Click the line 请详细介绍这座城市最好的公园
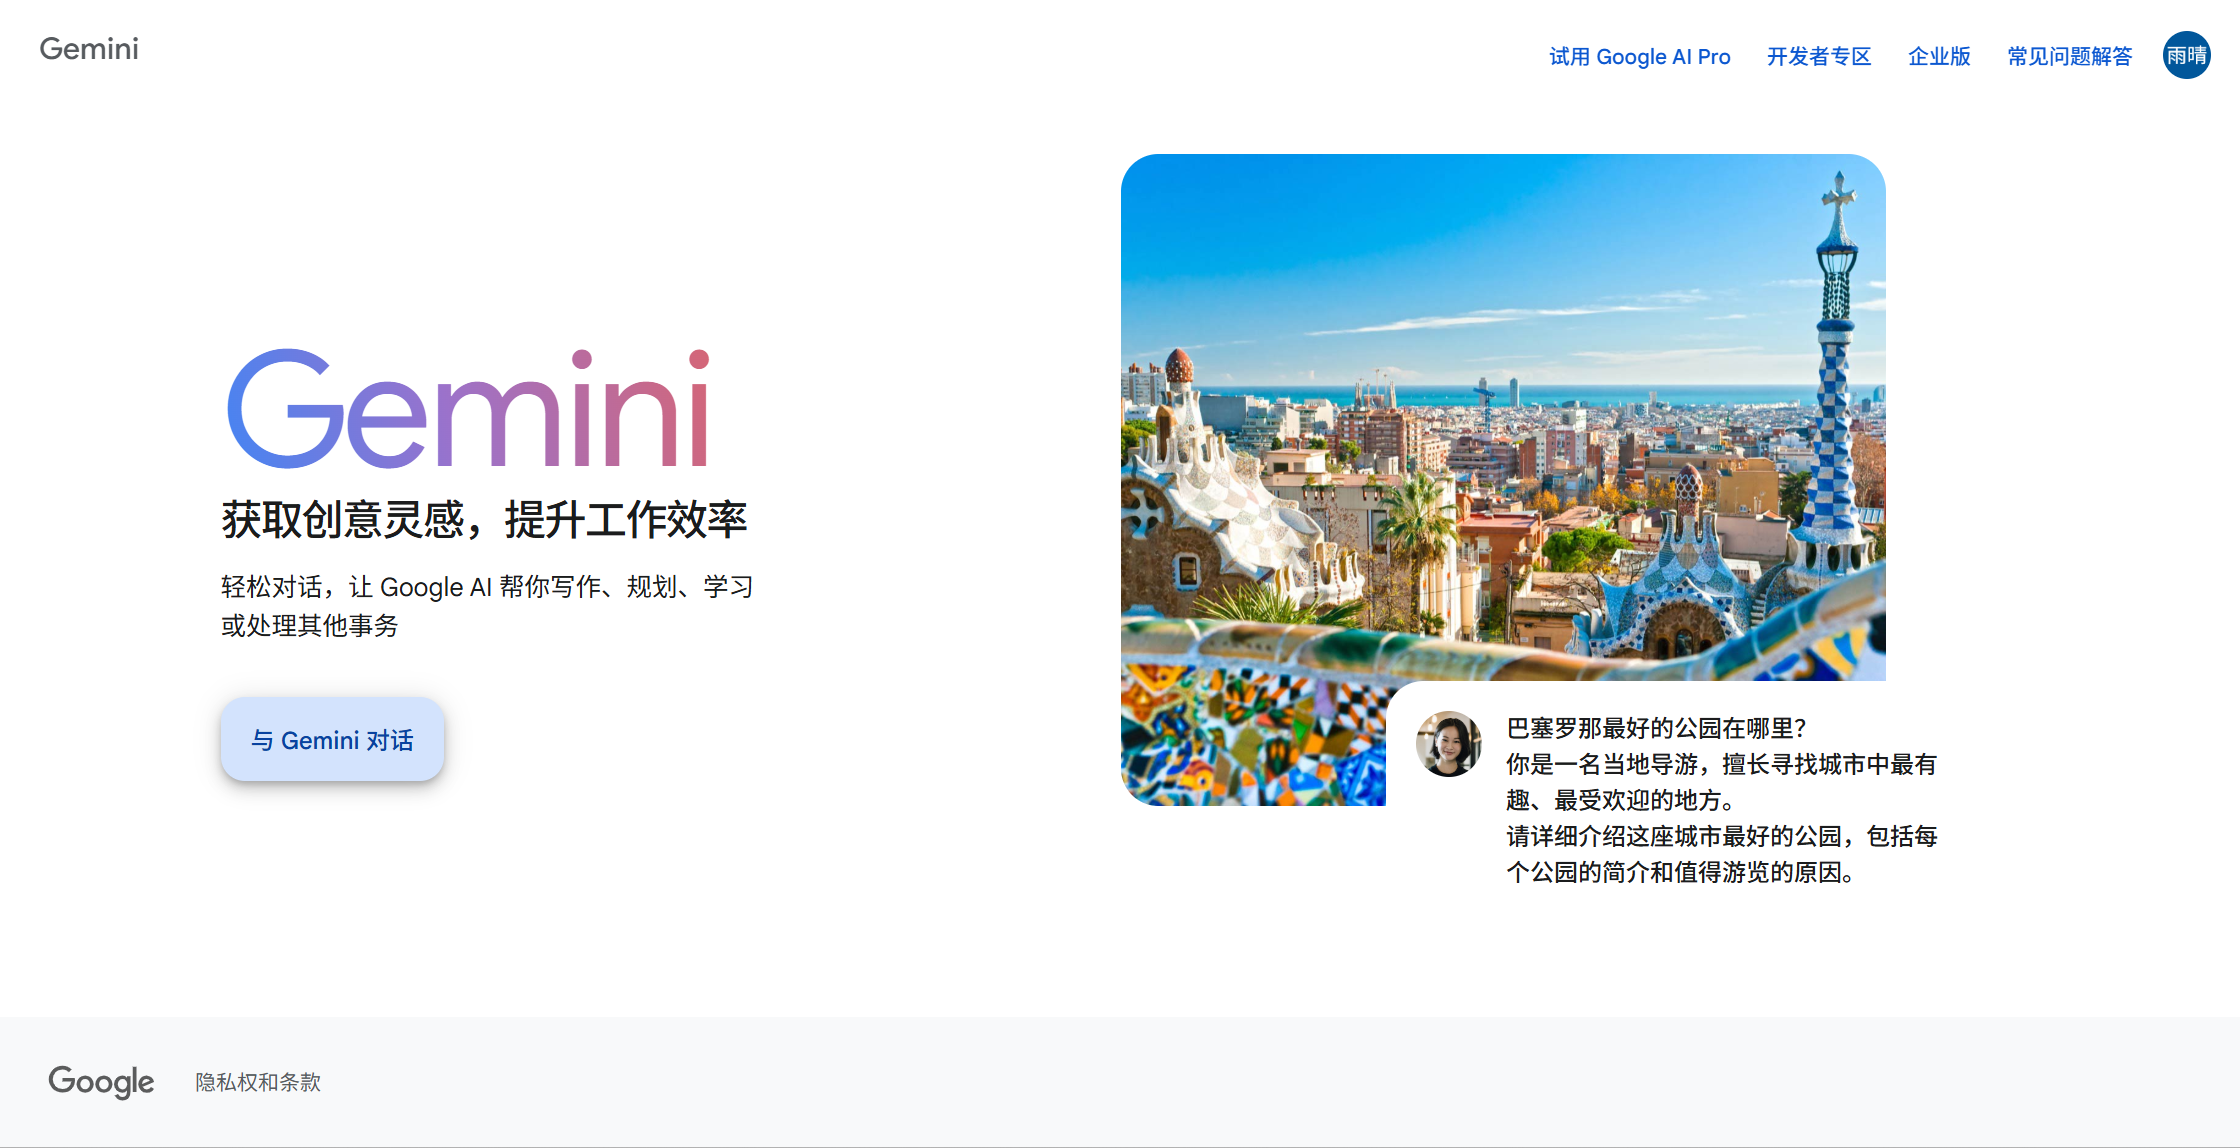 [x=1722, y=854]
